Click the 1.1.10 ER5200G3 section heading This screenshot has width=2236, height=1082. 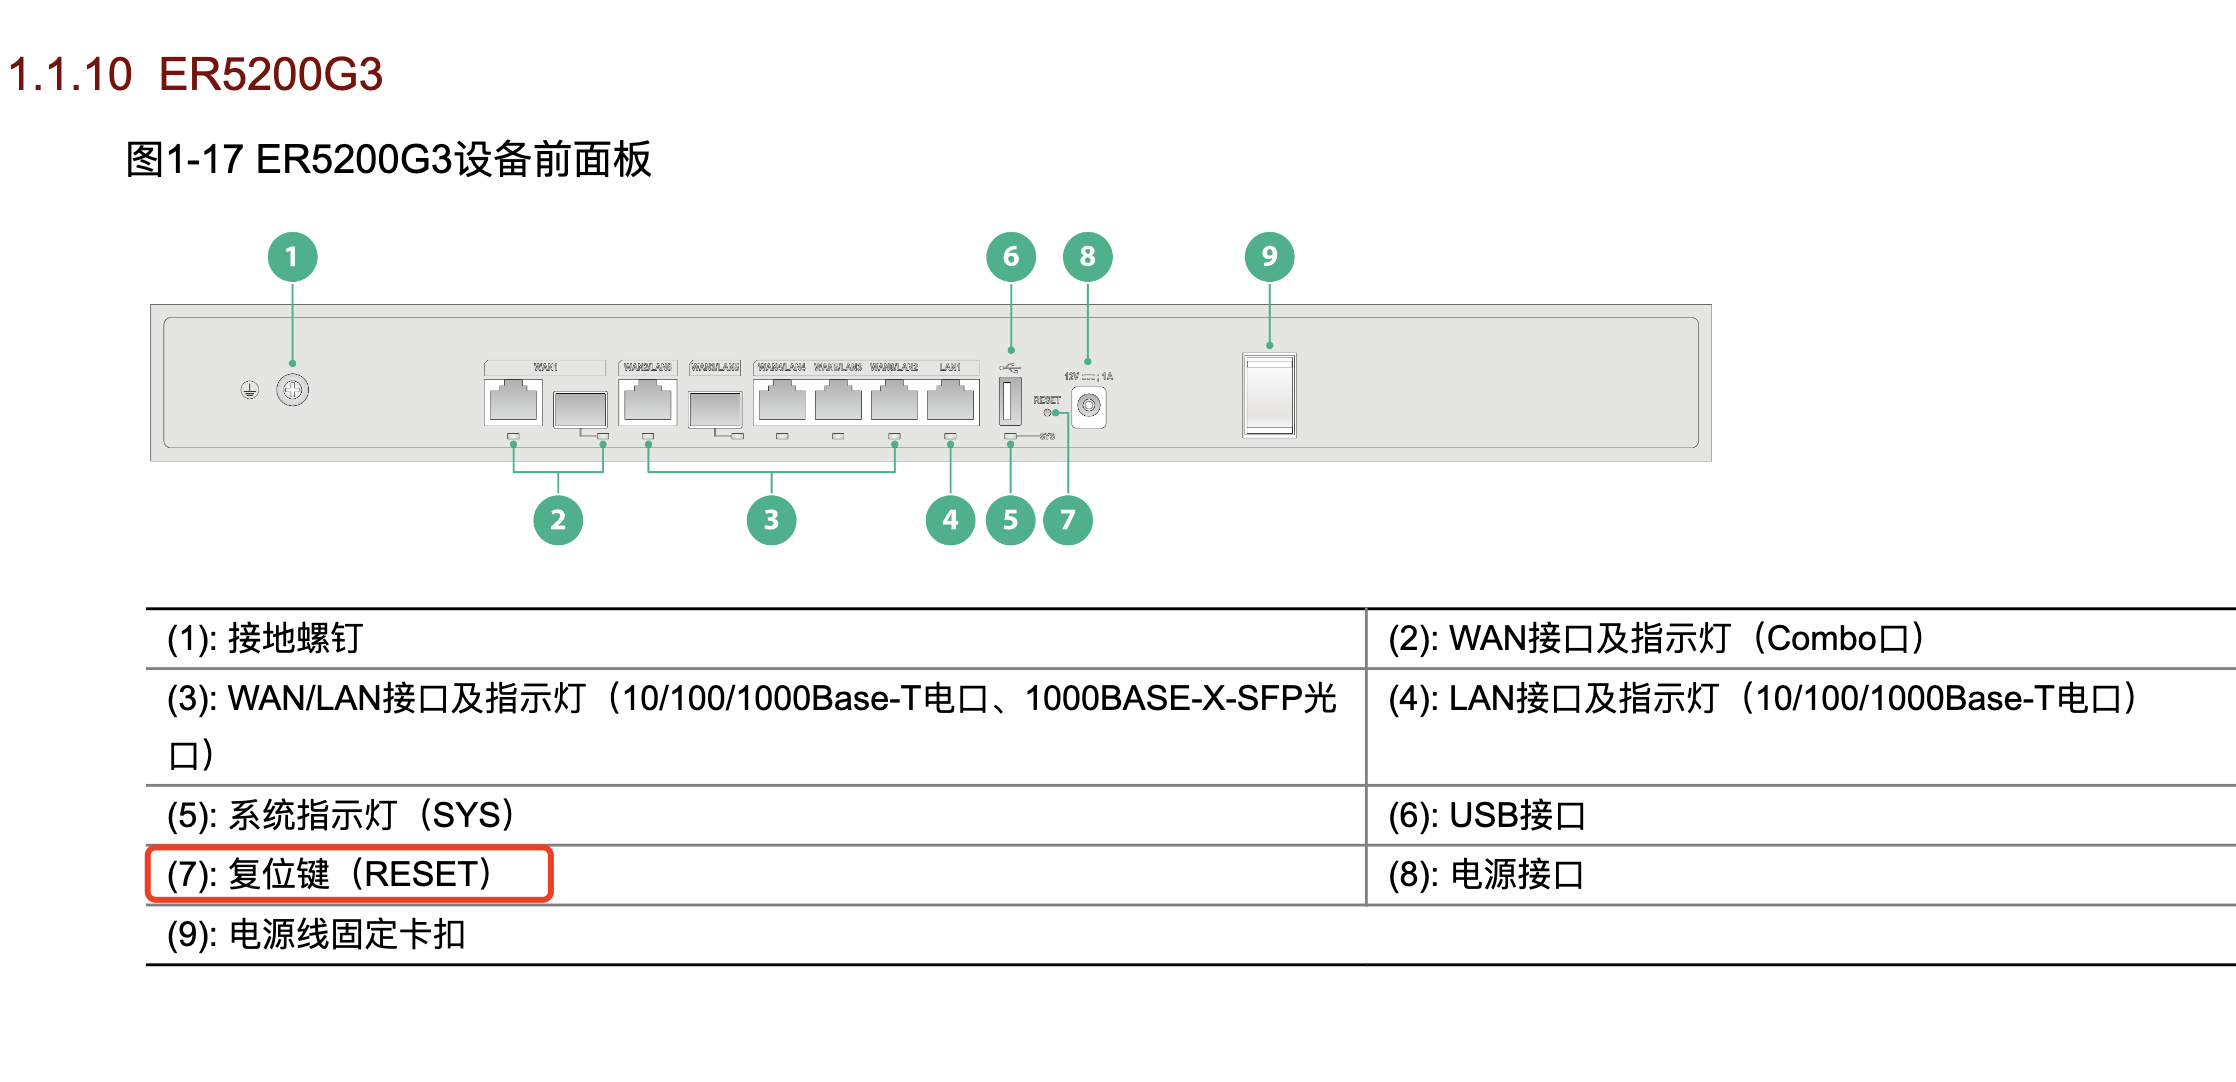(x=196, y=74)
